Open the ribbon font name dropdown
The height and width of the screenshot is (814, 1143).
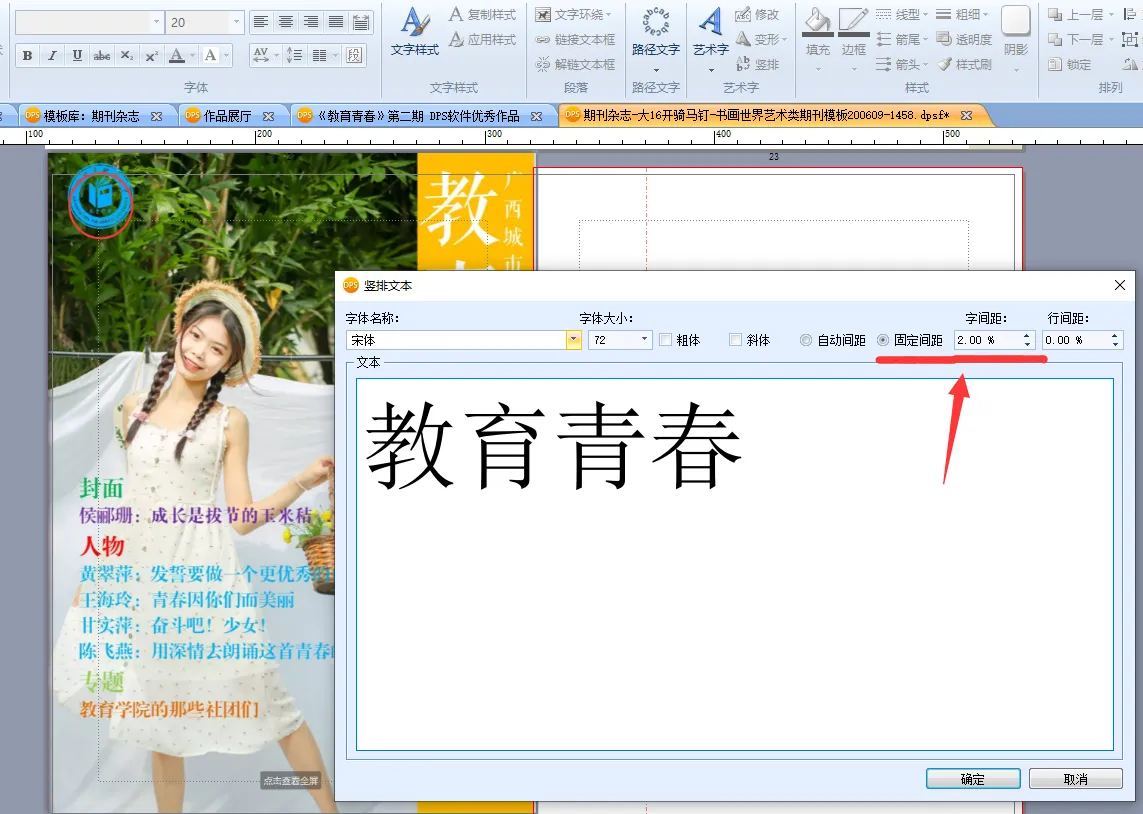(x=157, y=23)
